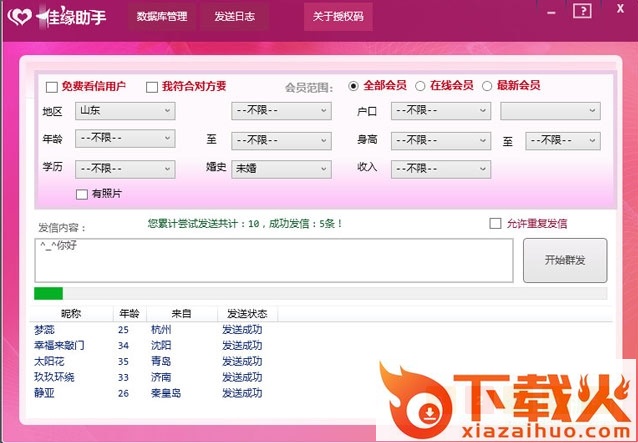This screenshot has height=443, width=638.
Task: Click in the 发信内容 message text box
Action: click(x=274, y=260)
